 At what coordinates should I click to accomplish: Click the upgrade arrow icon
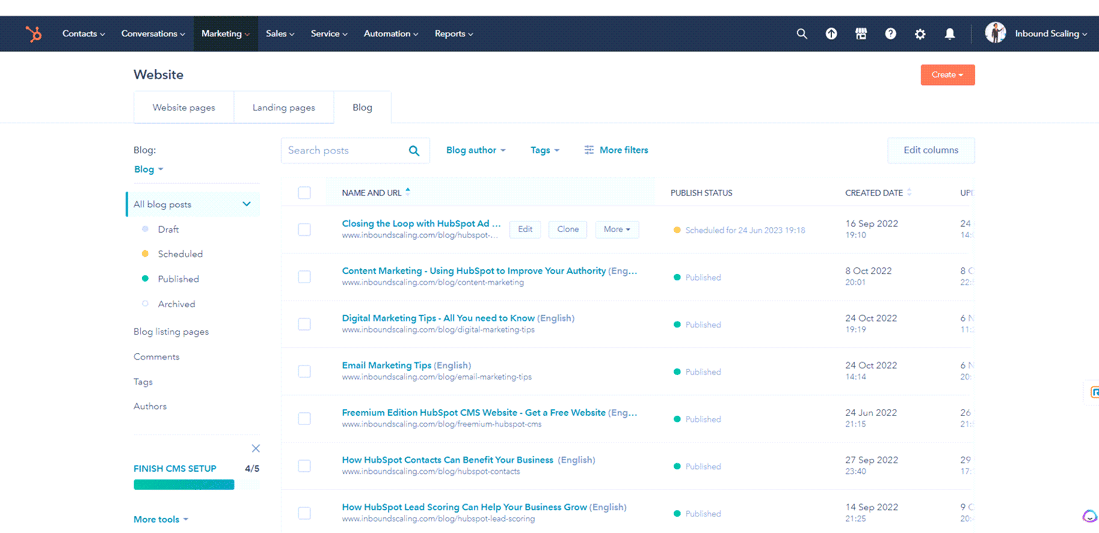pyautogui.click(x=831, y=34)
